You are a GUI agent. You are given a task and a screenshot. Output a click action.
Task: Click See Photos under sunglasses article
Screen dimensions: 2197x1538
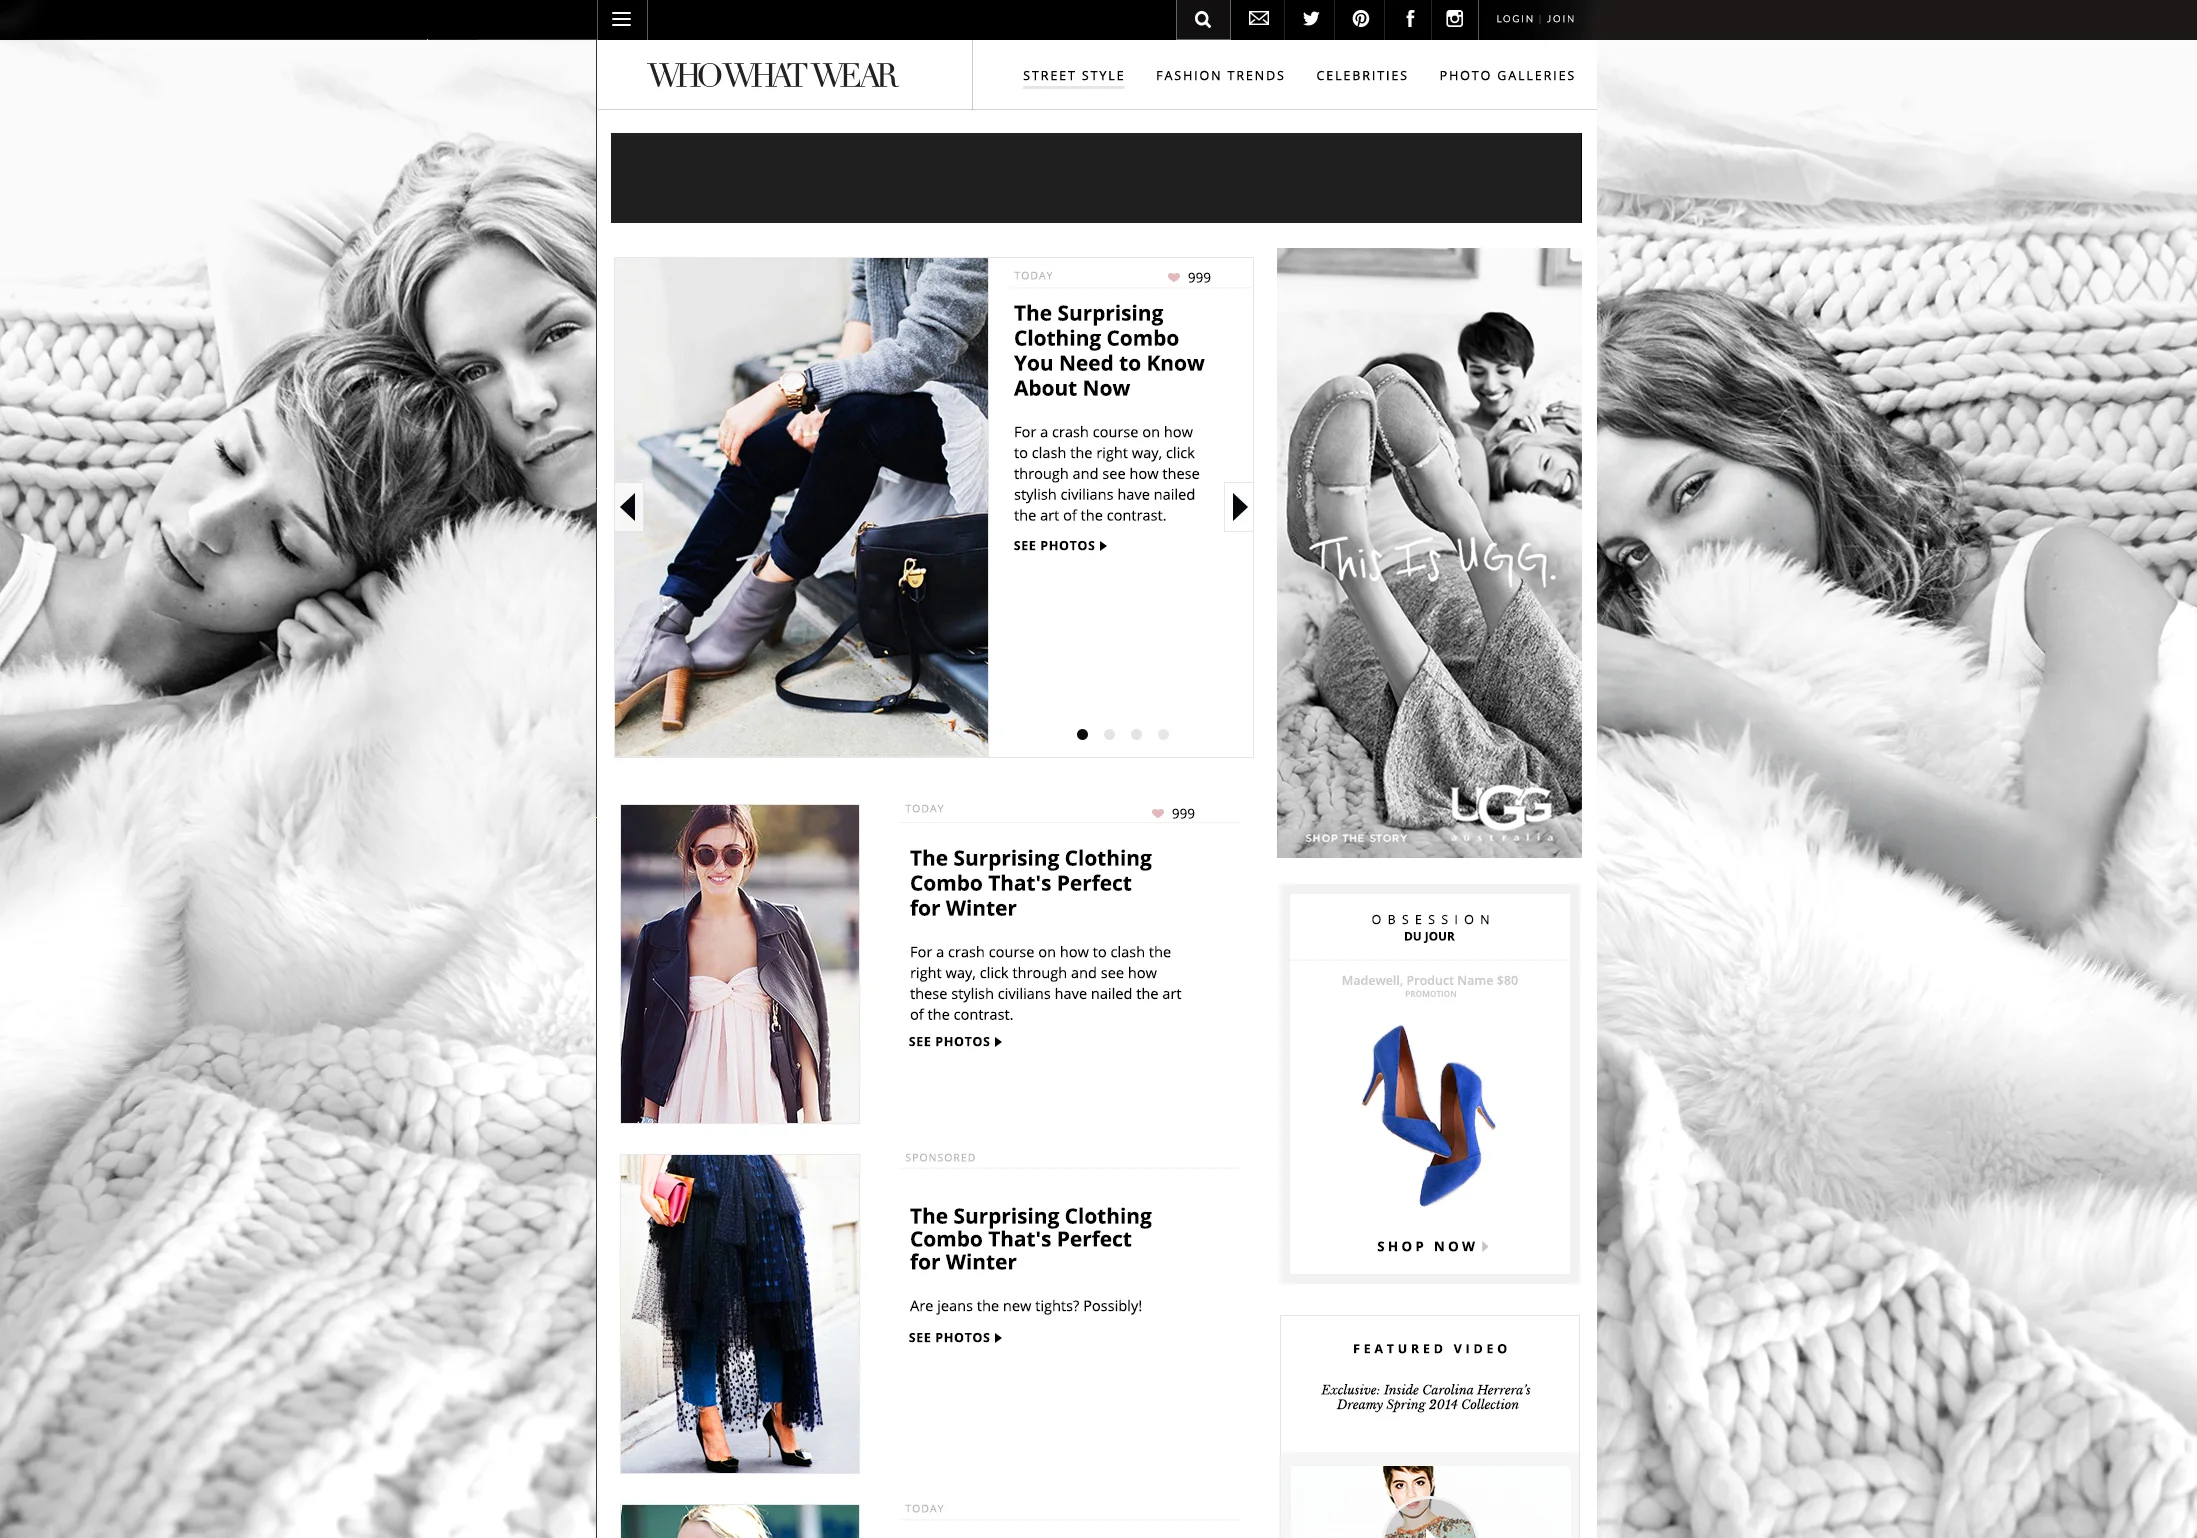pyautogui.click(x=955, y=1042)
